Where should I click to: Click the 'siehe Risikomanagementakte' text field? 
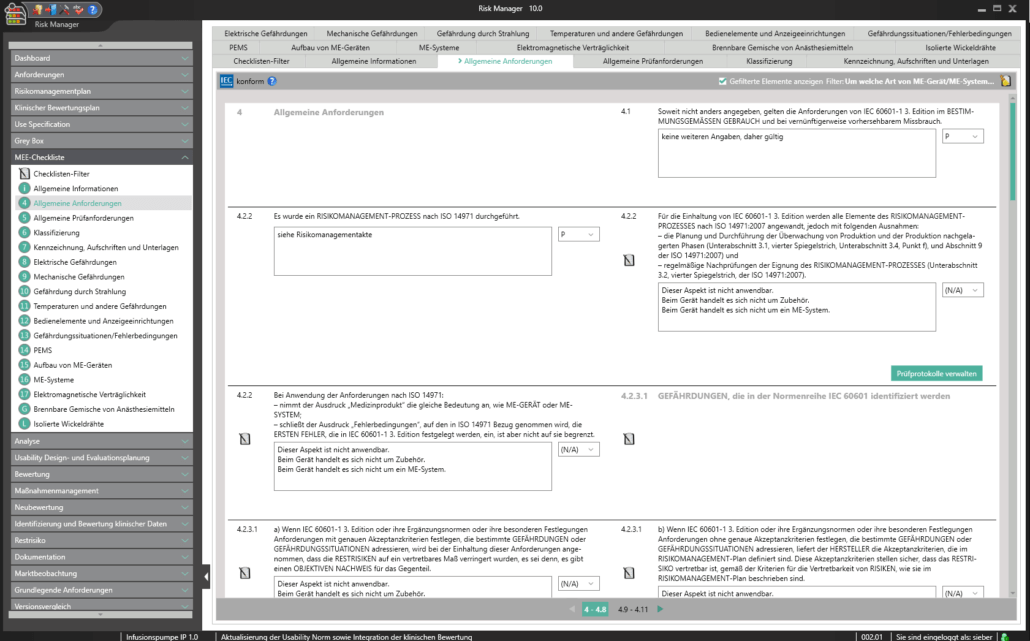click(413, 252)
